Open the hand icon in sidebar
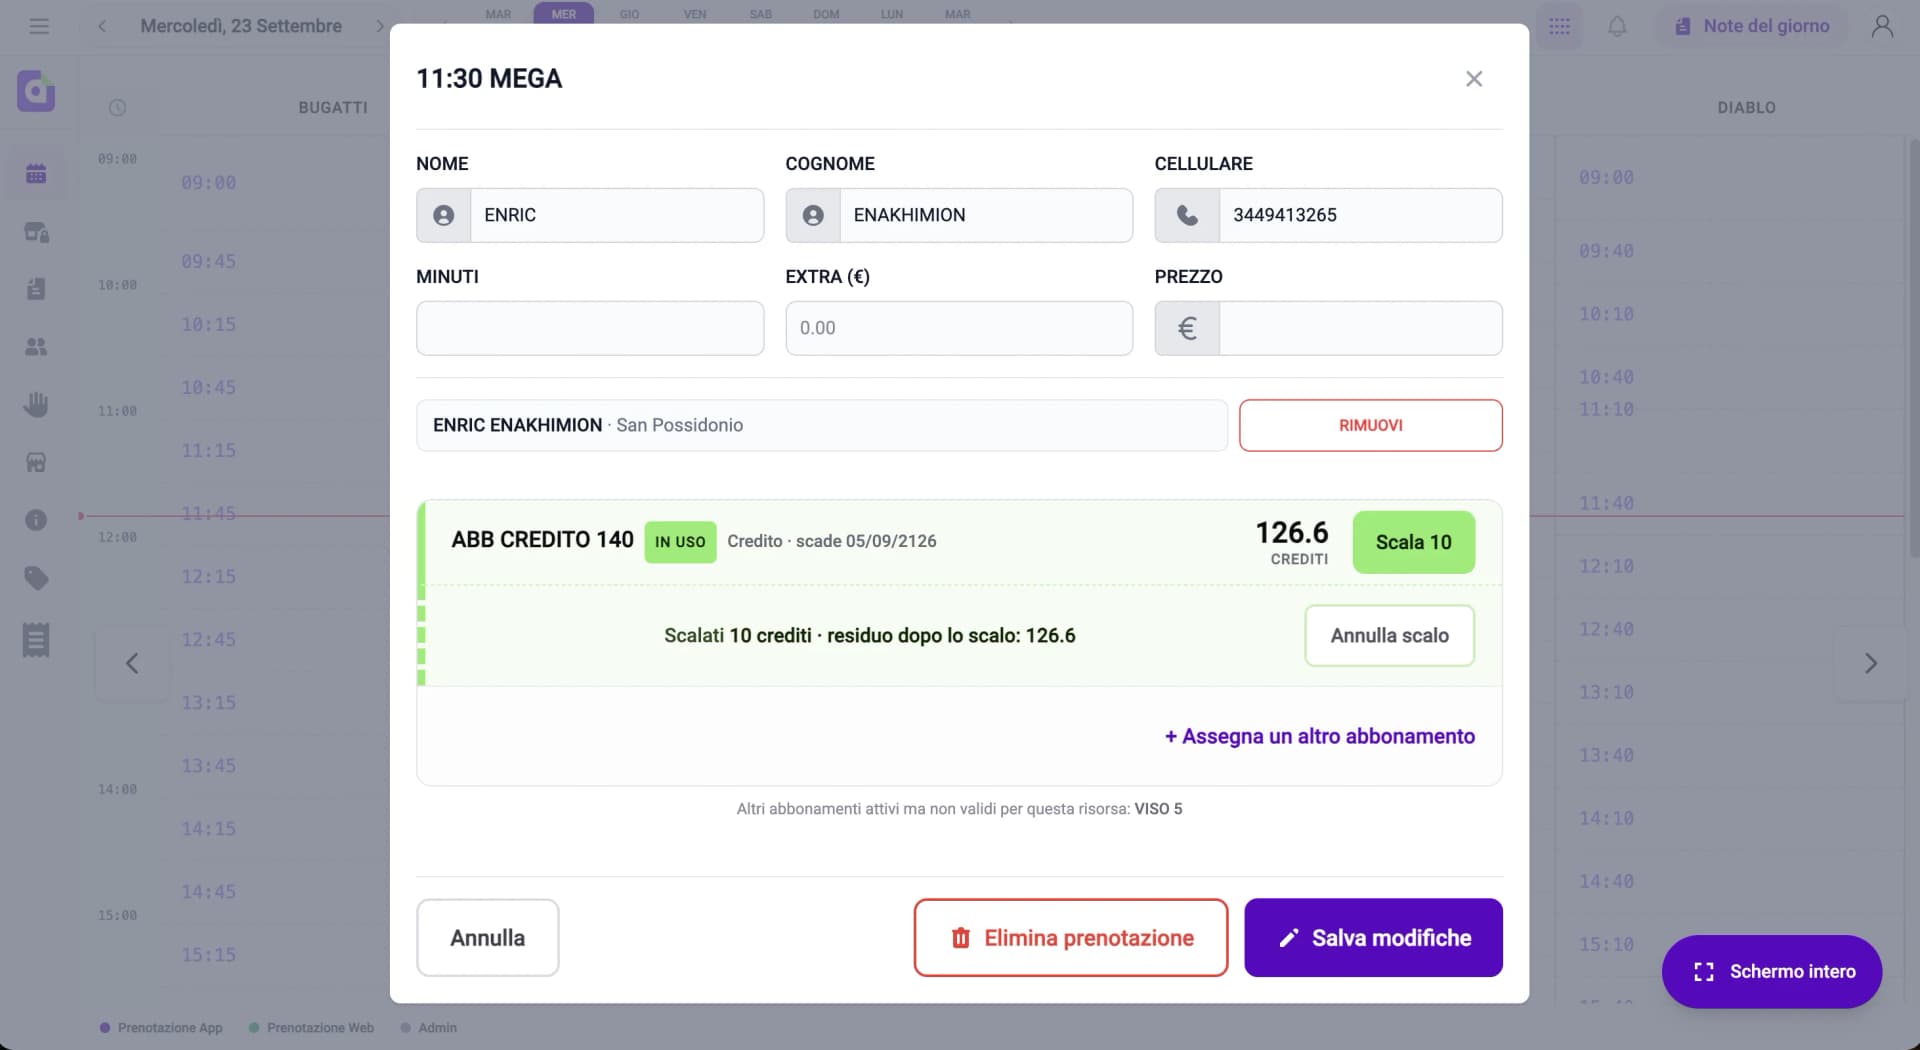This screenshot has height=1050, width=1920. click(x=36, y=404)
